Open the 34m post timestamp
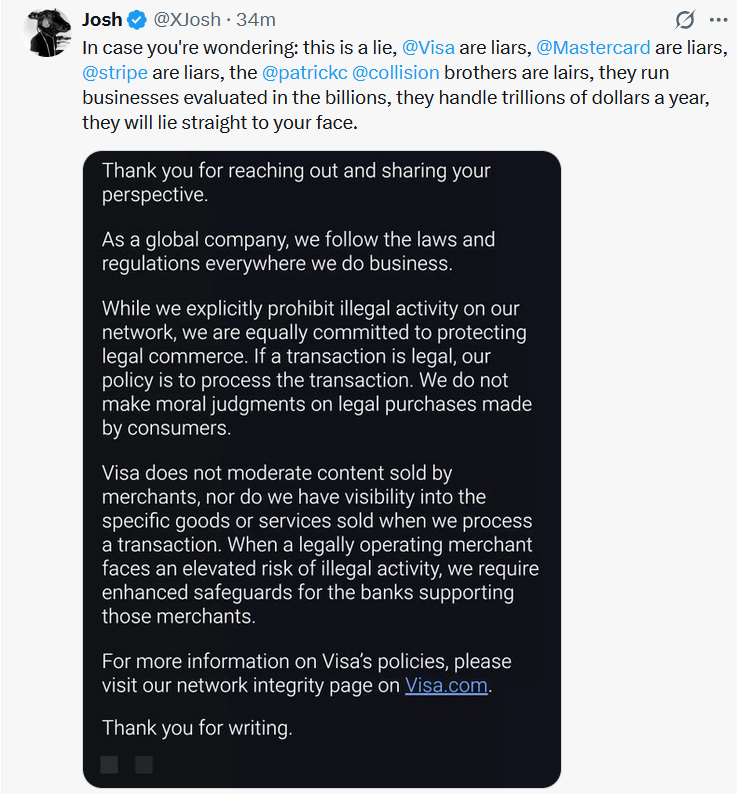737x794 pixels. pyautogui.click(x=256, y=20)
